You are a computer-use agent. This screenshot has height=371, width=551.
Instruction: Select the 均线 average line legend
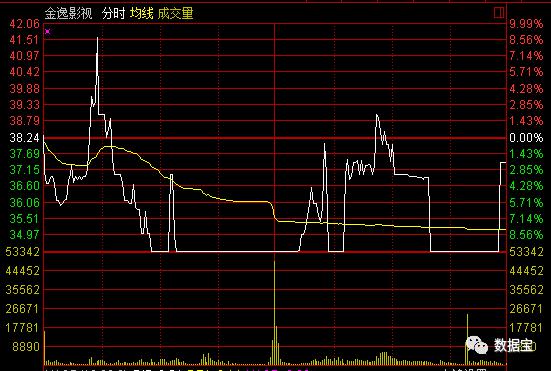pos(141,13)
